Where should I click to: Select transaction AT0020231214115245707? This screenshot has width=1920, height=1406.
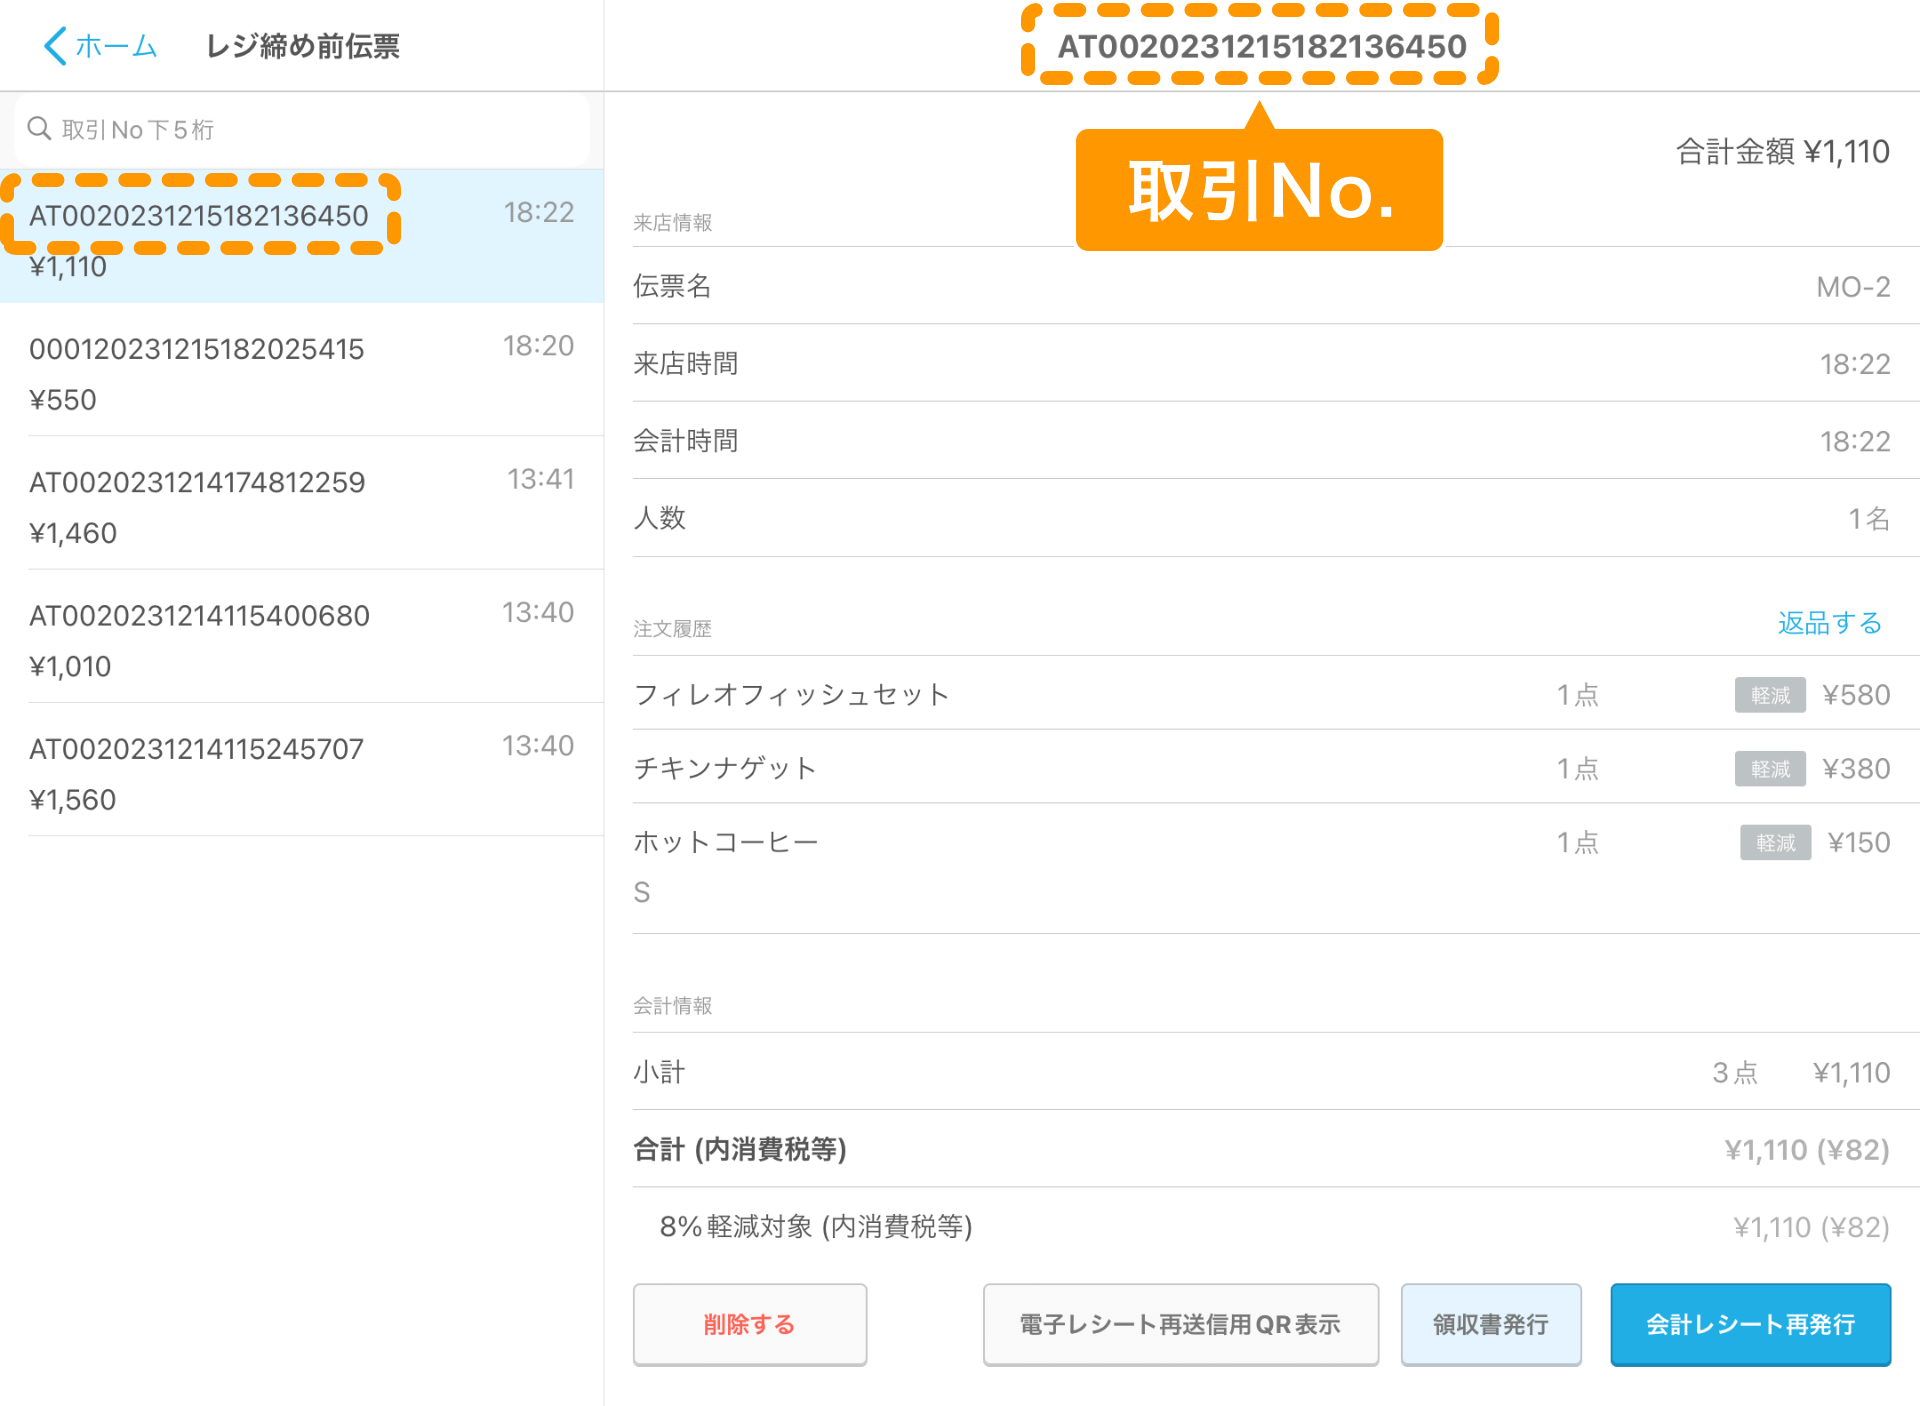[302, 770]
